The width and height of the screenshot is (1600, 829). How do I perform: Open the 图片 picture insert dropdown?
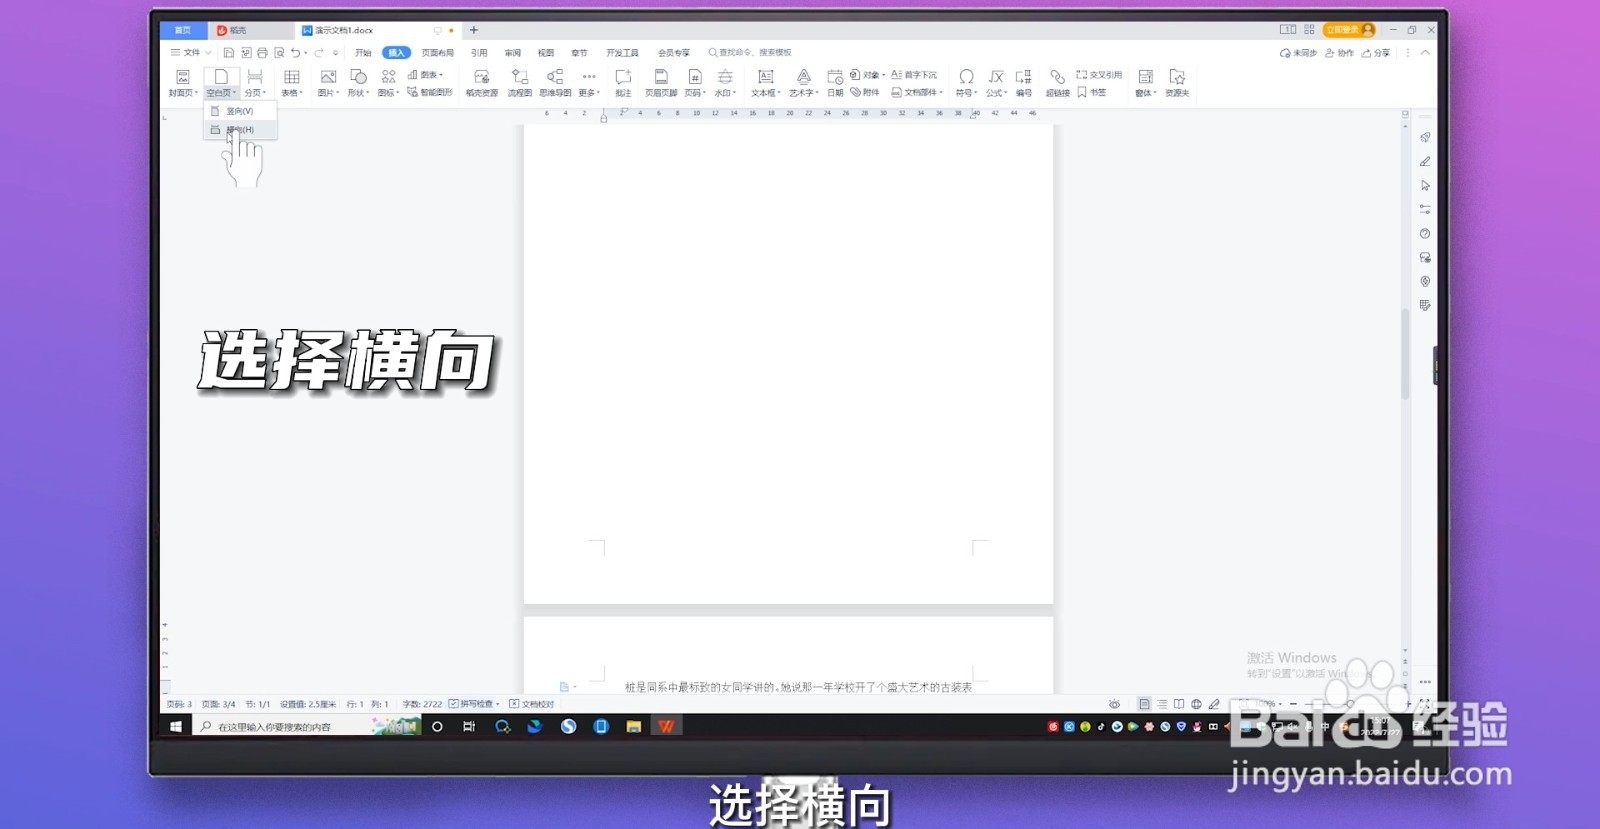pos(328,83)
